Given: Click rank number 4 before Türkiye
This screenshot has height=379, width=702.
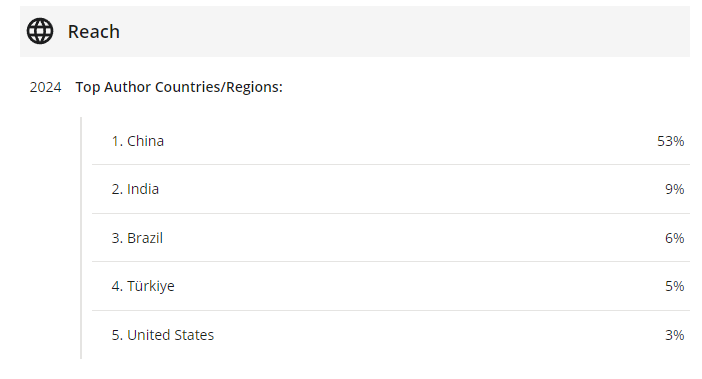Looking at the screenshot, I should tap(117, 286).
